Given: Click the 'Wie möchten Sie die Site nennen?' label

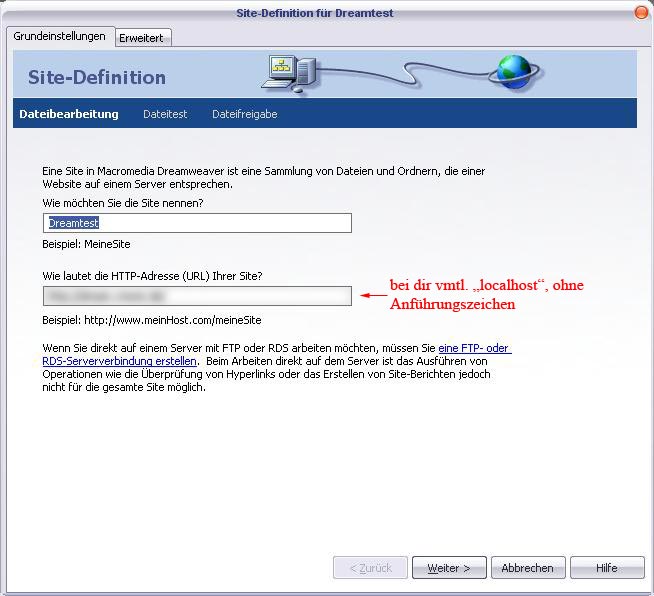Looking at the screenshot, I should 123,203.
